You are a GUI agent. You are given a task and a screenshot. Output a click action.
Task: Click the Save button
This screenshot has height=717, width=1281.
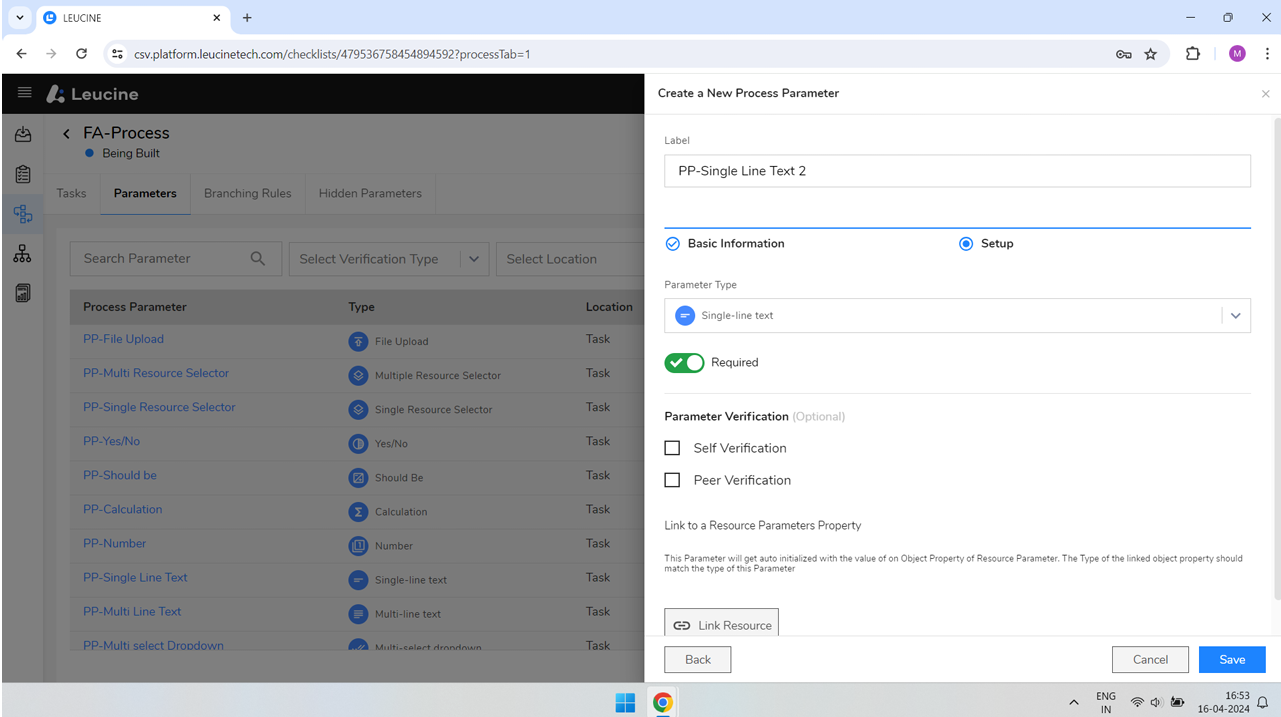1232,659
